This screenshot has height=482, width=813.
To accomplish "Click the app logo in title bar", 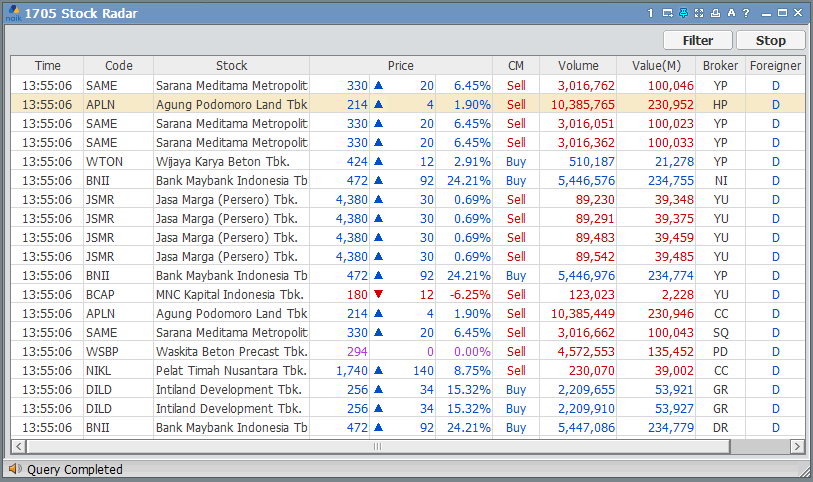I will (x=12, y=14).
